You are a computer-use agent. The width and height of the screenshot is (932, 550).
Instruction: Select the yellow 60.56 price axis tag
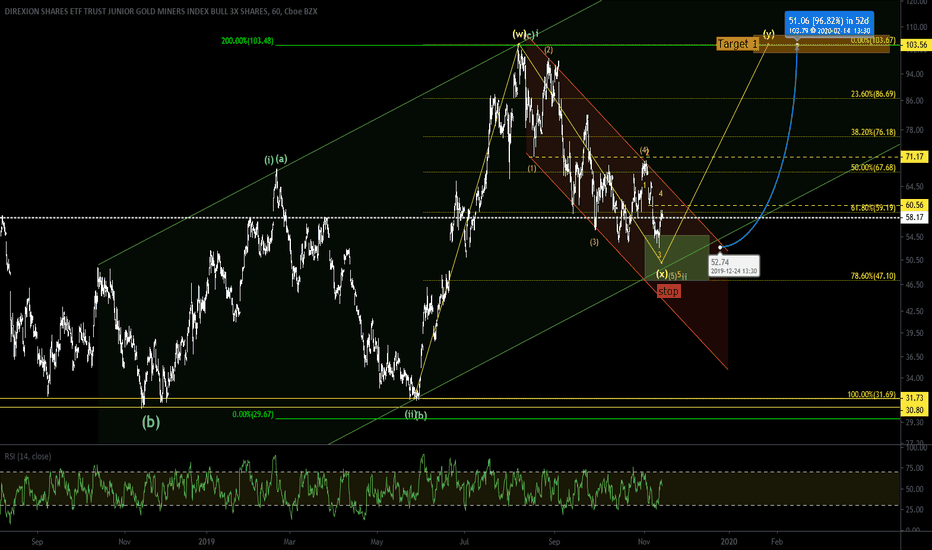point(914,205)
